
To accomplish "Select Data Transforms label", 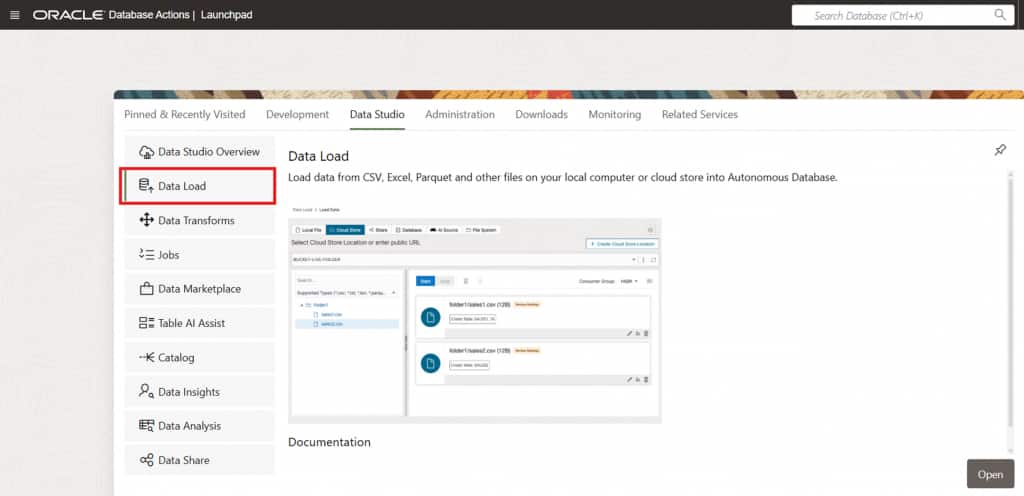I will coord(196,221).
